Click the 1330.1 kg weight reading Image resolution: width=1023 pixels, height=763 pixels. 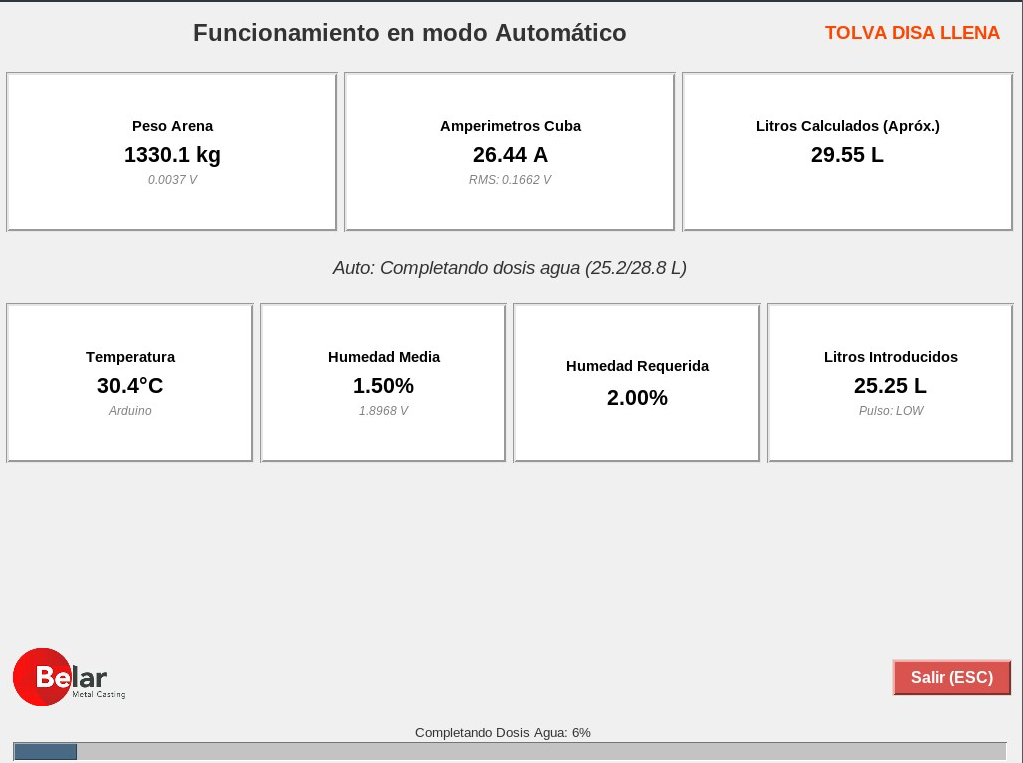(172, 155)
